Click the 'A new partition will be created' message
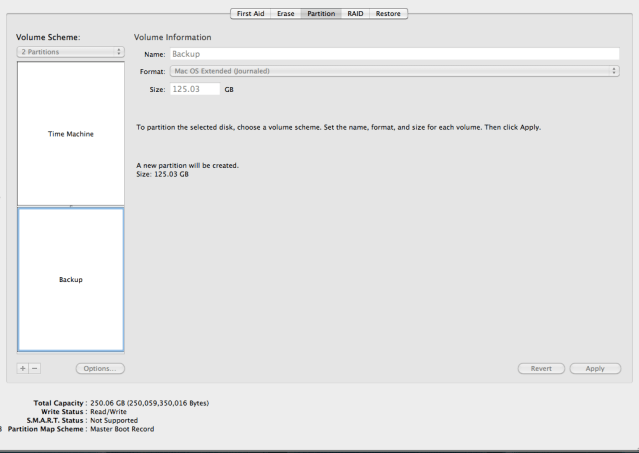This screenshot has width=639, height=453. [x=187, y=165]
